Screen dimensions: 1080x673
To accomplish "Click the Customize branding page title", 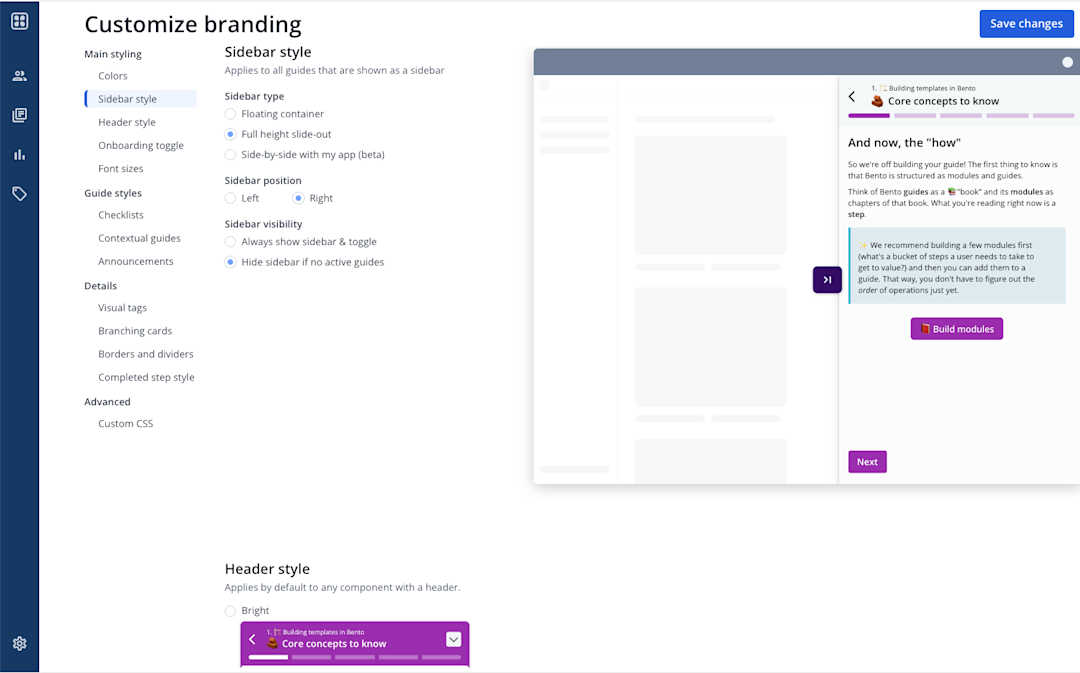I will click(x=193, y=25).
